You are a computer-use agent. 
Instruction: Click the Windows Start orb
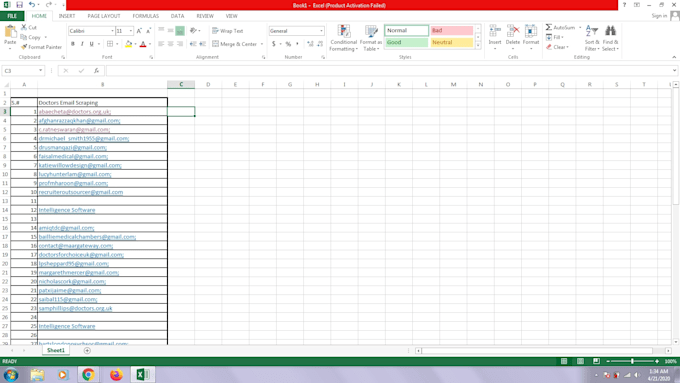10,374
